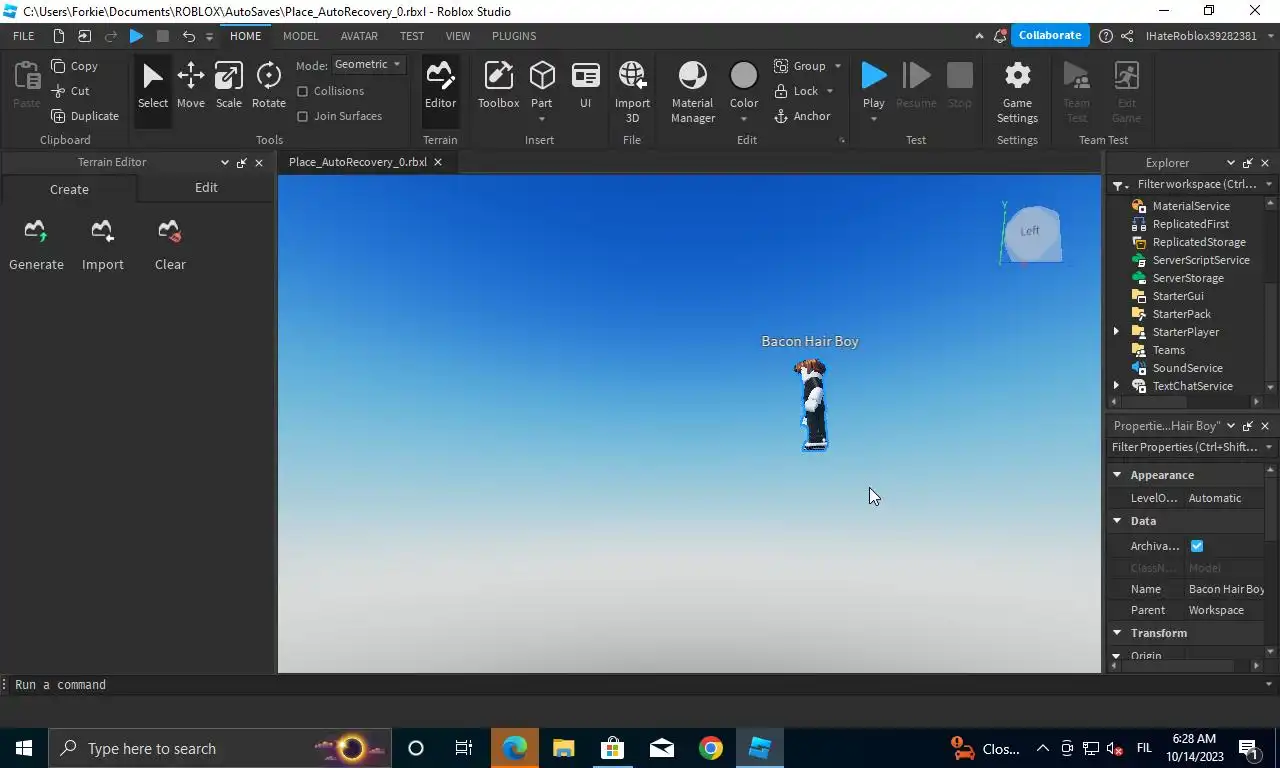The height and width of the screenshot is (768, 1280).
Task: Close the Place_AutoRecovery_0.rbxl tab
Action: tap(437, 162)
